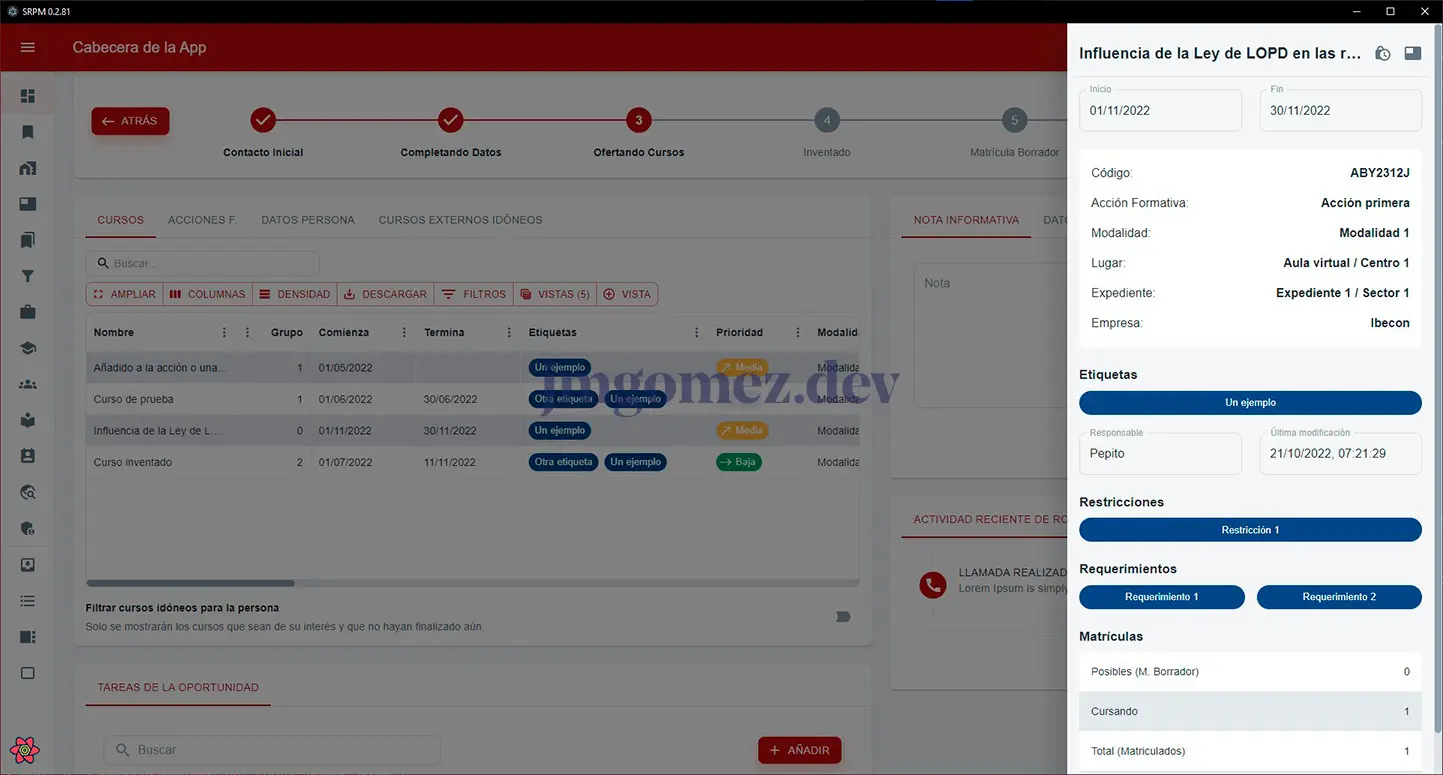Switch to the Datos Persona tab

(x=307, y=220)
